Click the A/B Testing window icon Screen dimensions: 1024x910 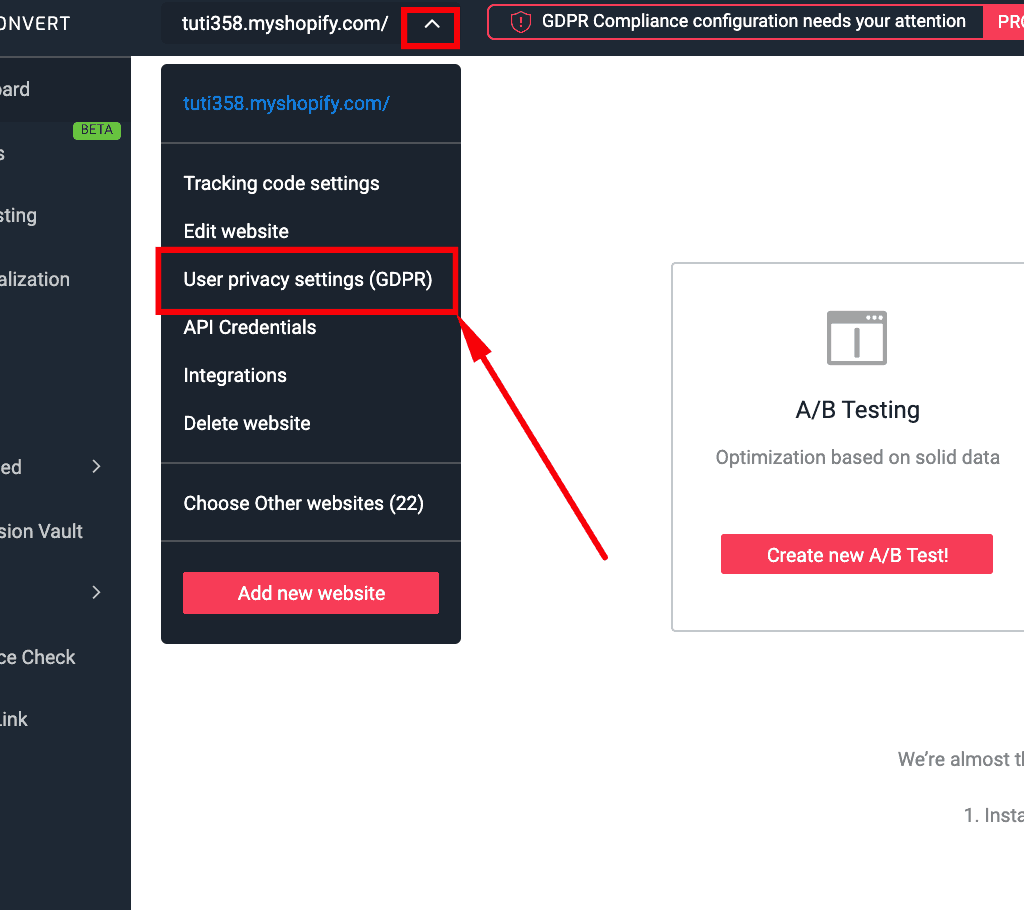tap(857, 338)
